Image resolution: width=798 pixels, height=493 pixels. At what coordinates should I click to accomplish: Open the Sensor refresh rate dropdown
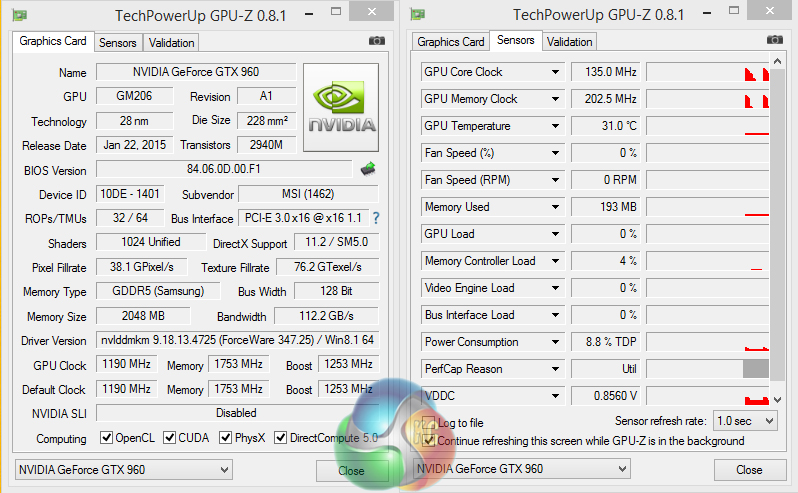click(x=745, y=421)
